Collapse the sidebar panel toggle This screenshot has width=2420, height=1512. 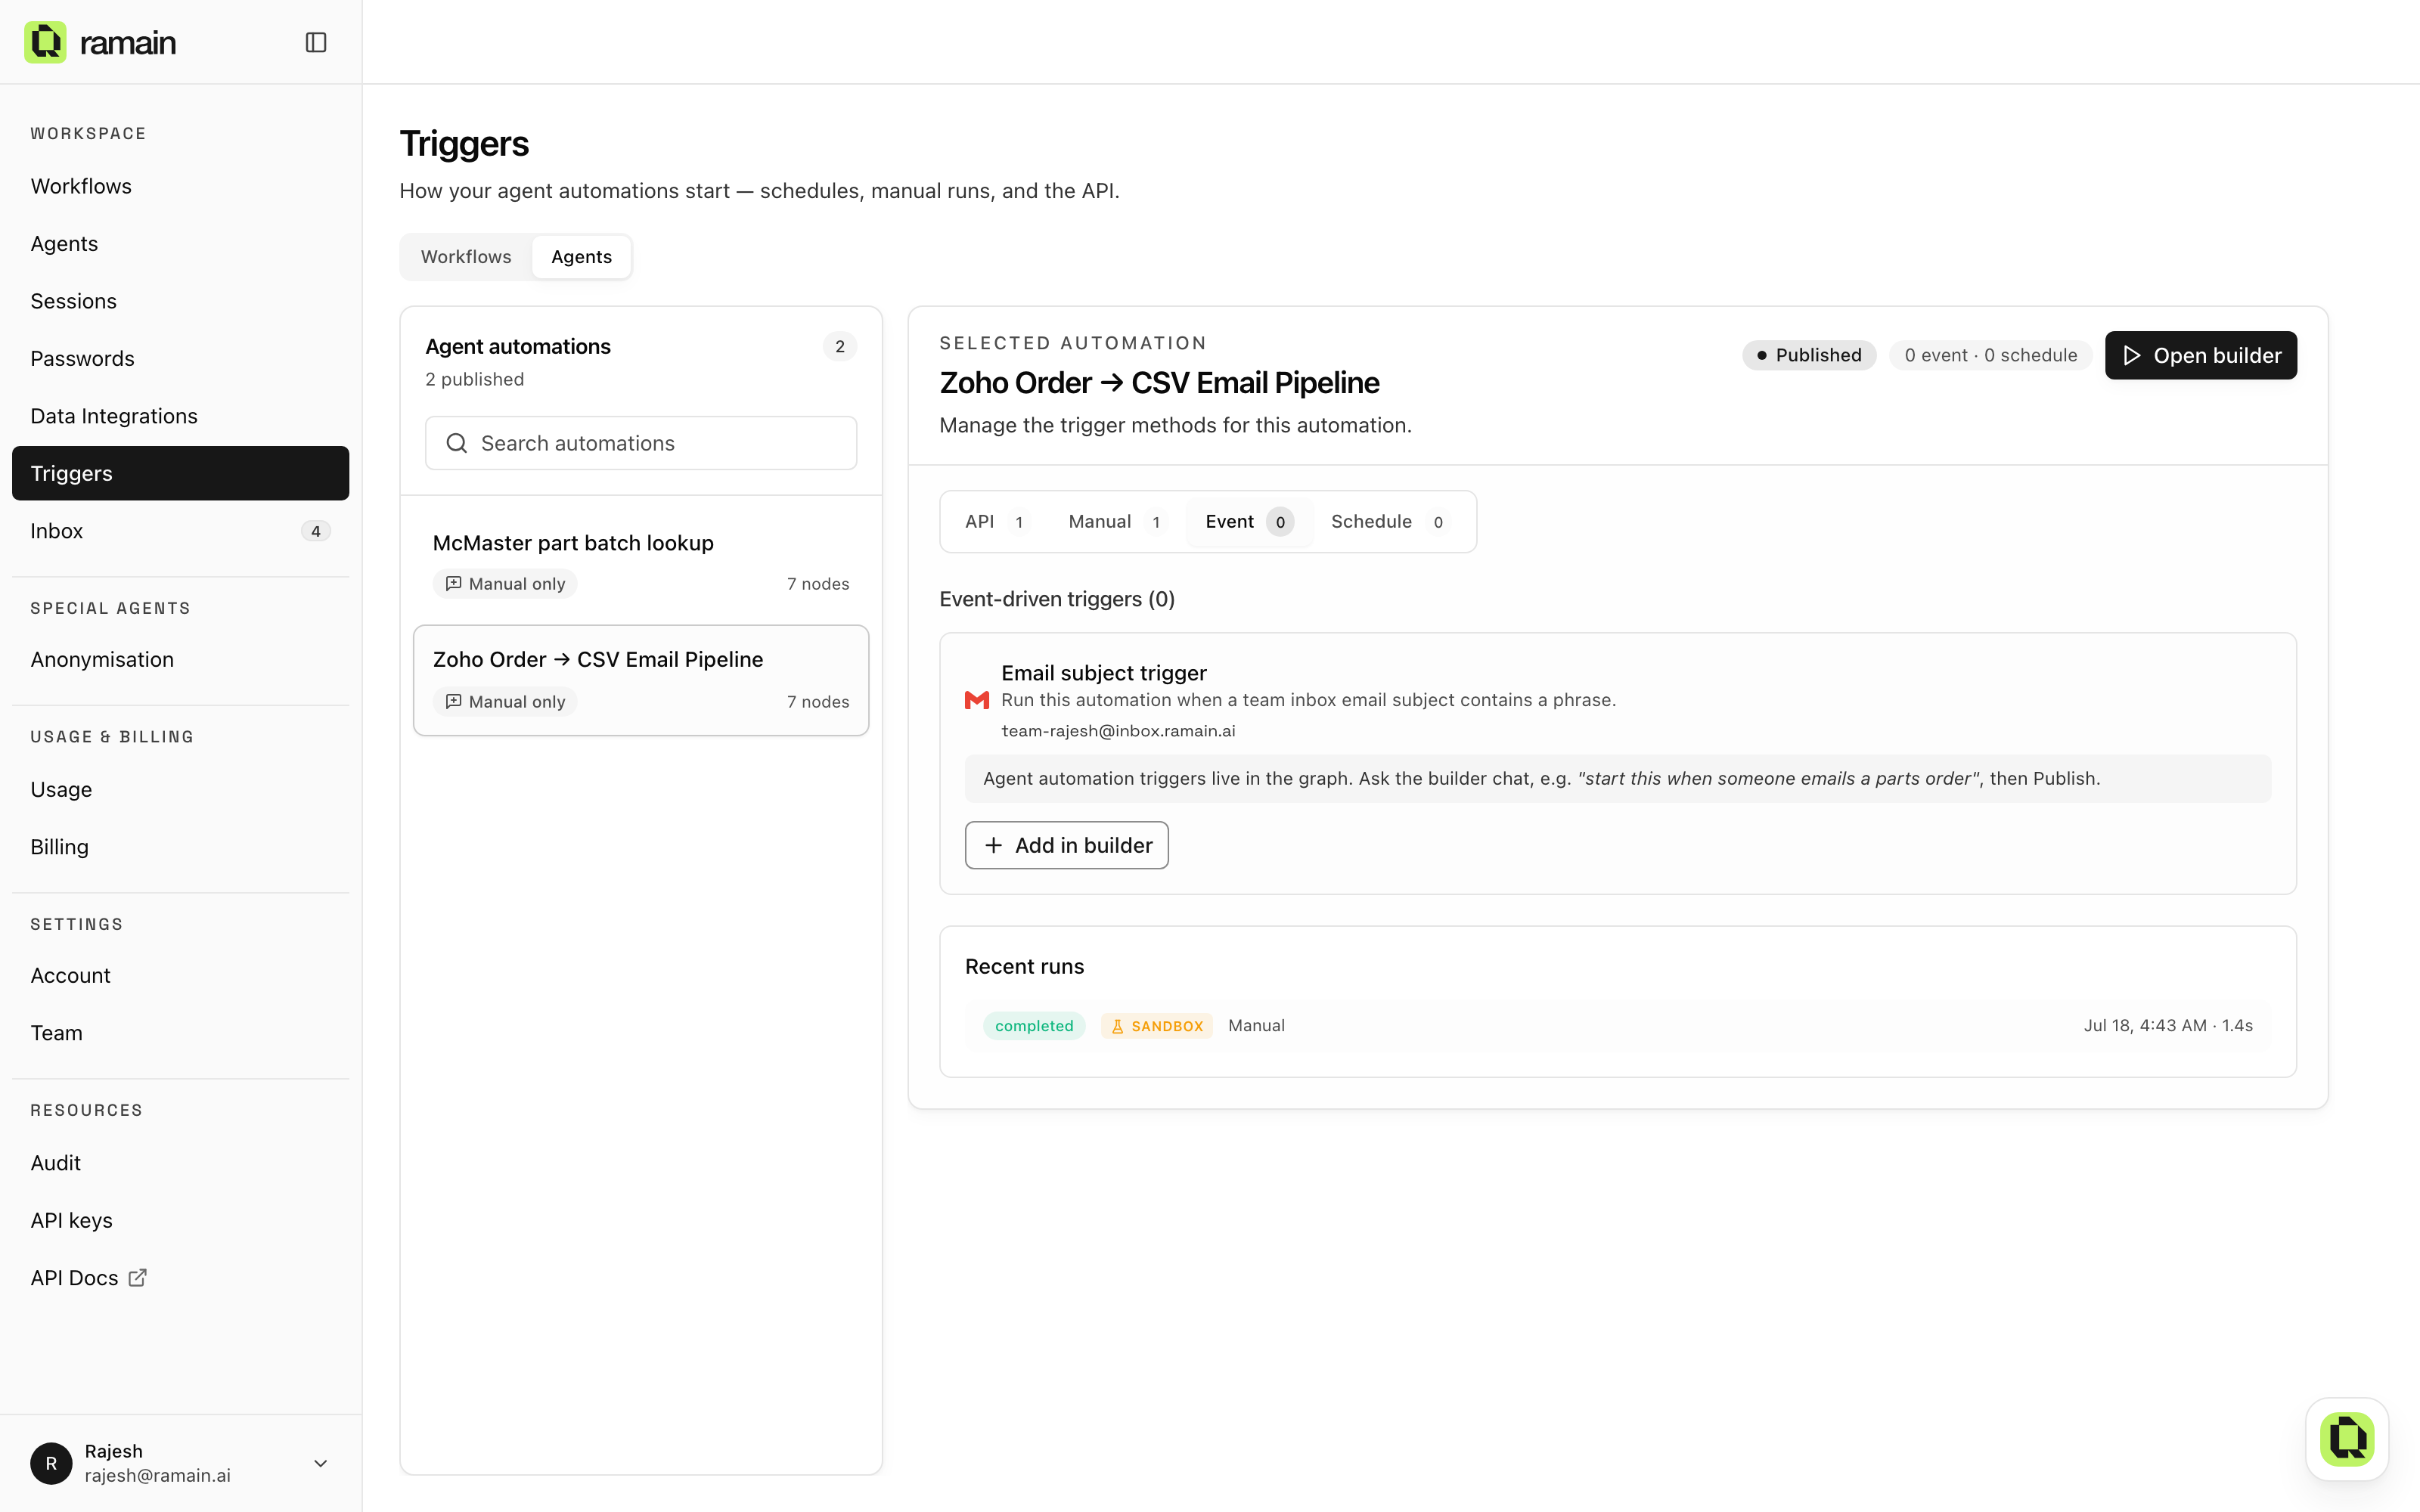[x=316, y=42]
